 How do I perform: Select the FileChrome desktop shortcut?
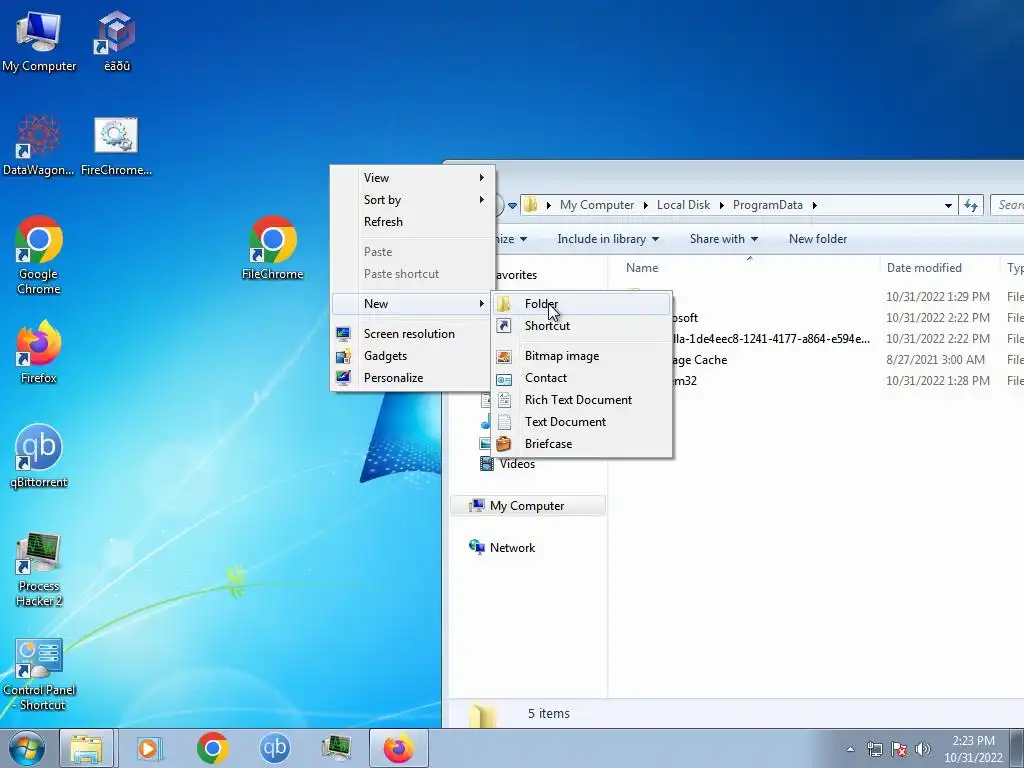[272, 248]
